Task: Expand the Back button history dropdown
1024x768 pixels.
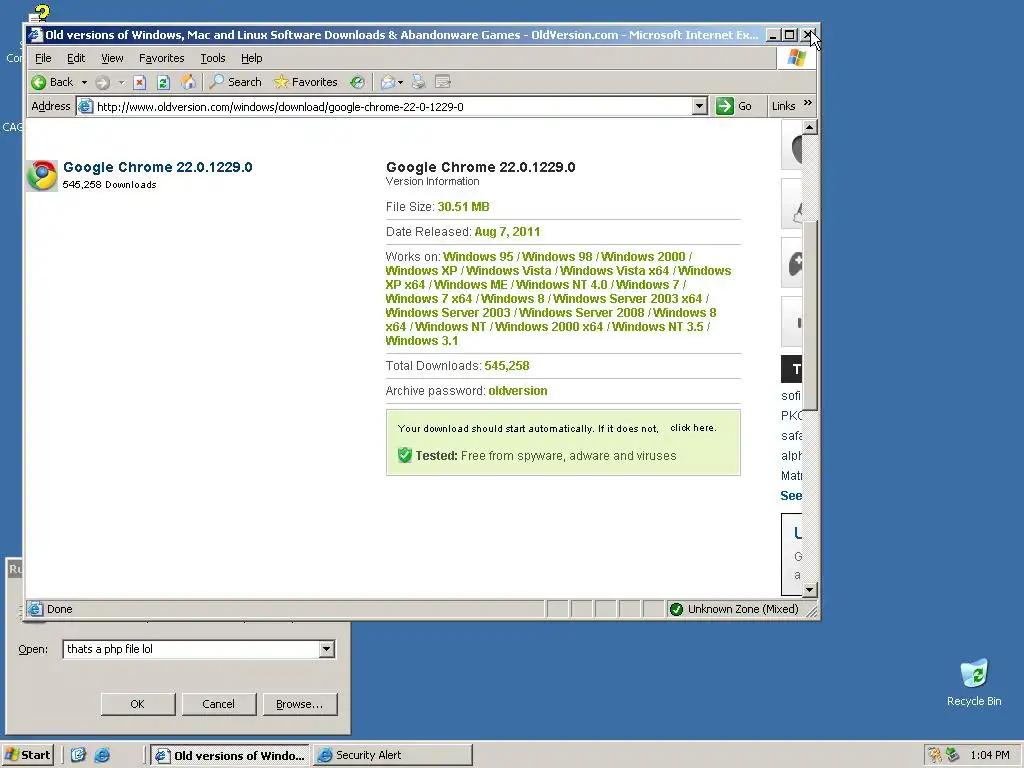Action: tap(84, 82)
